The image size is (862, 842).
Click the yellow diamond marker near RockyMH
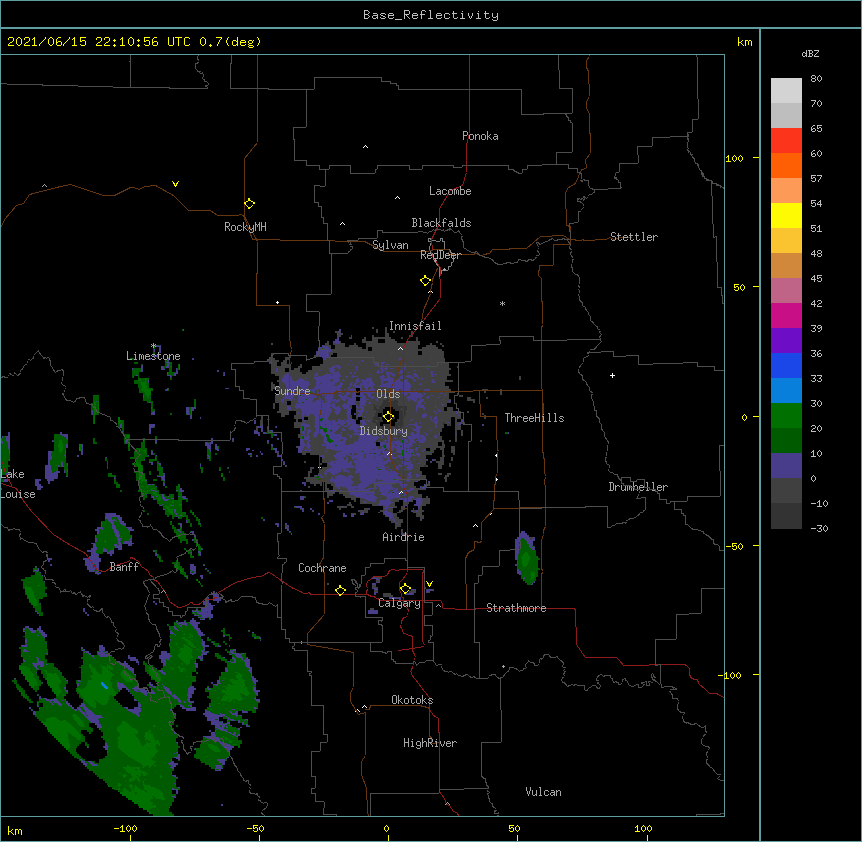(x=249, y=204)
